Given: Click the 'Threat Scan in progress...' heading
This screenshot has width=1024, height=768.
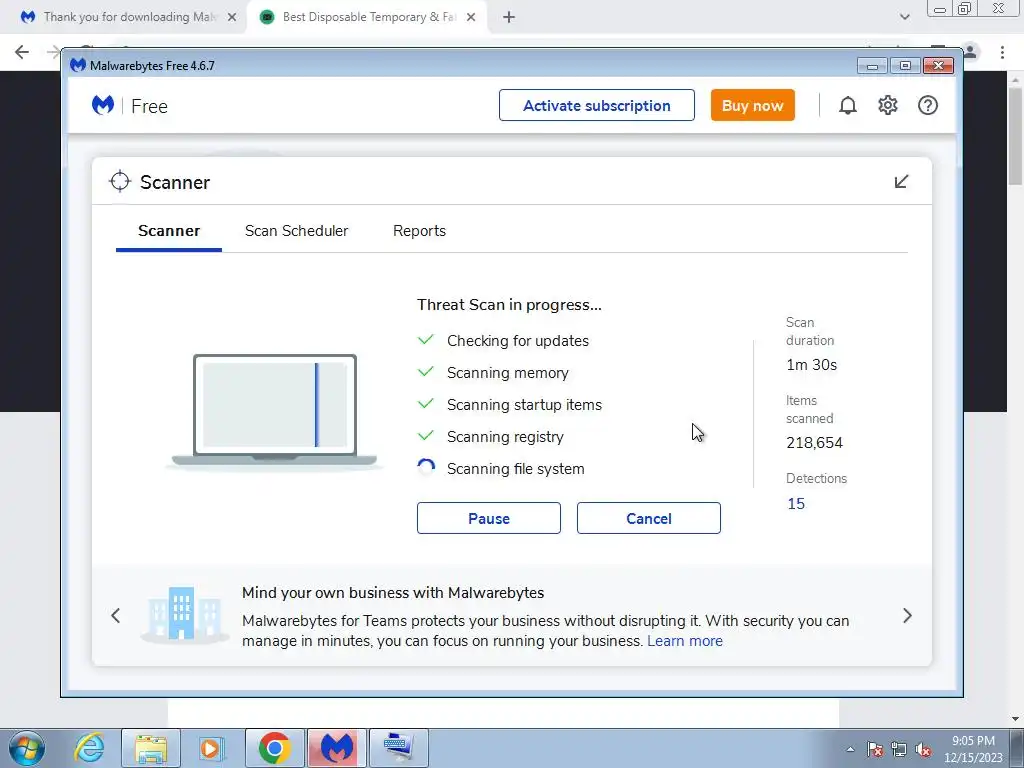Looking at the screenshot, I should click(x=509, y=305).
